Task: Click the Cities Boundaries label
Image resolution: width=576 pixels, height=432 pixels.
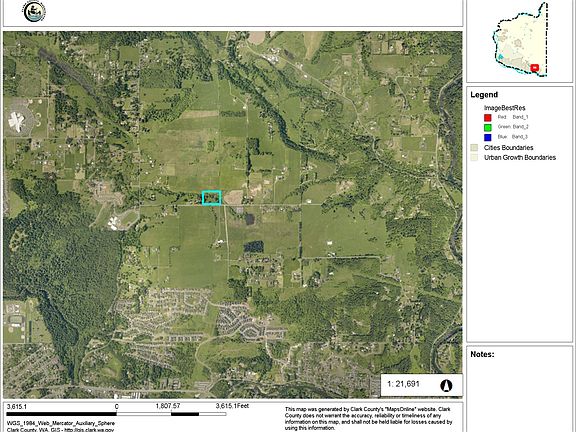Action: point(508,148)
